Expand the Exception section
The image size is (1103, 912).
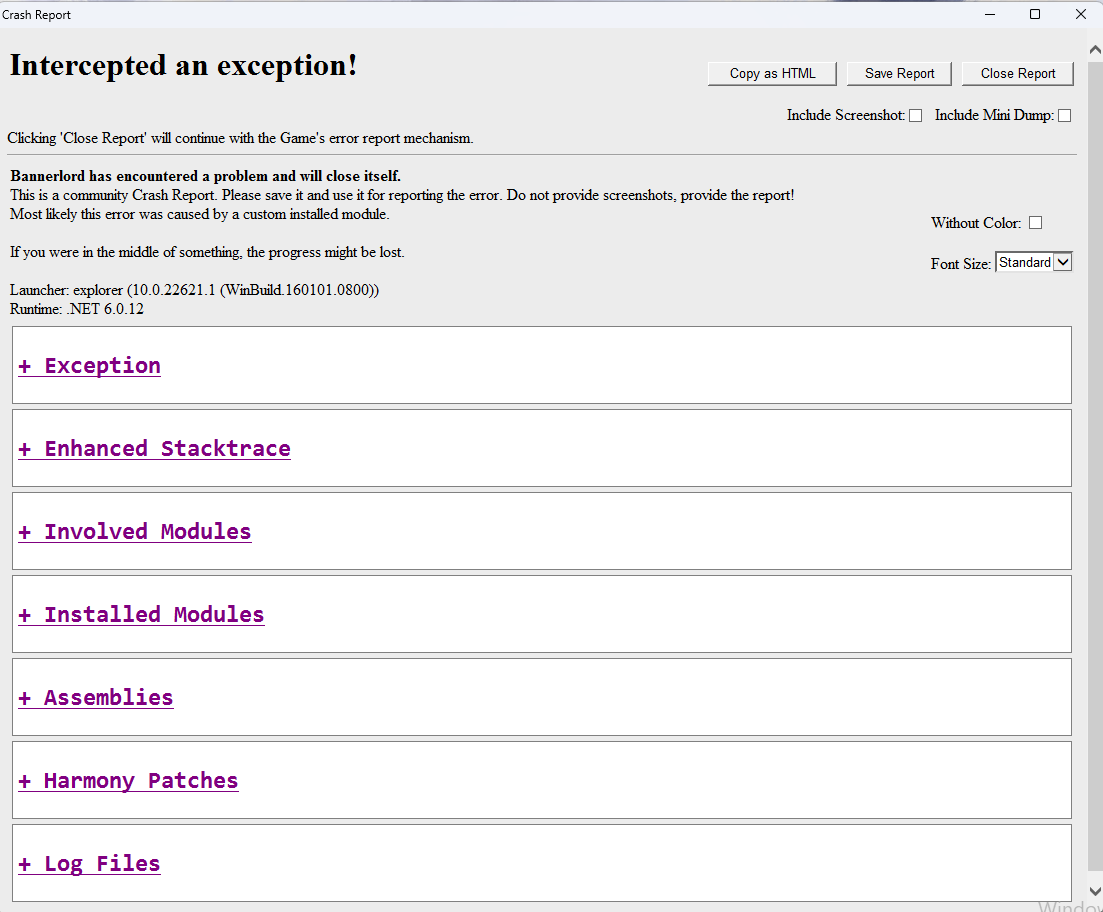click(89, 366)
